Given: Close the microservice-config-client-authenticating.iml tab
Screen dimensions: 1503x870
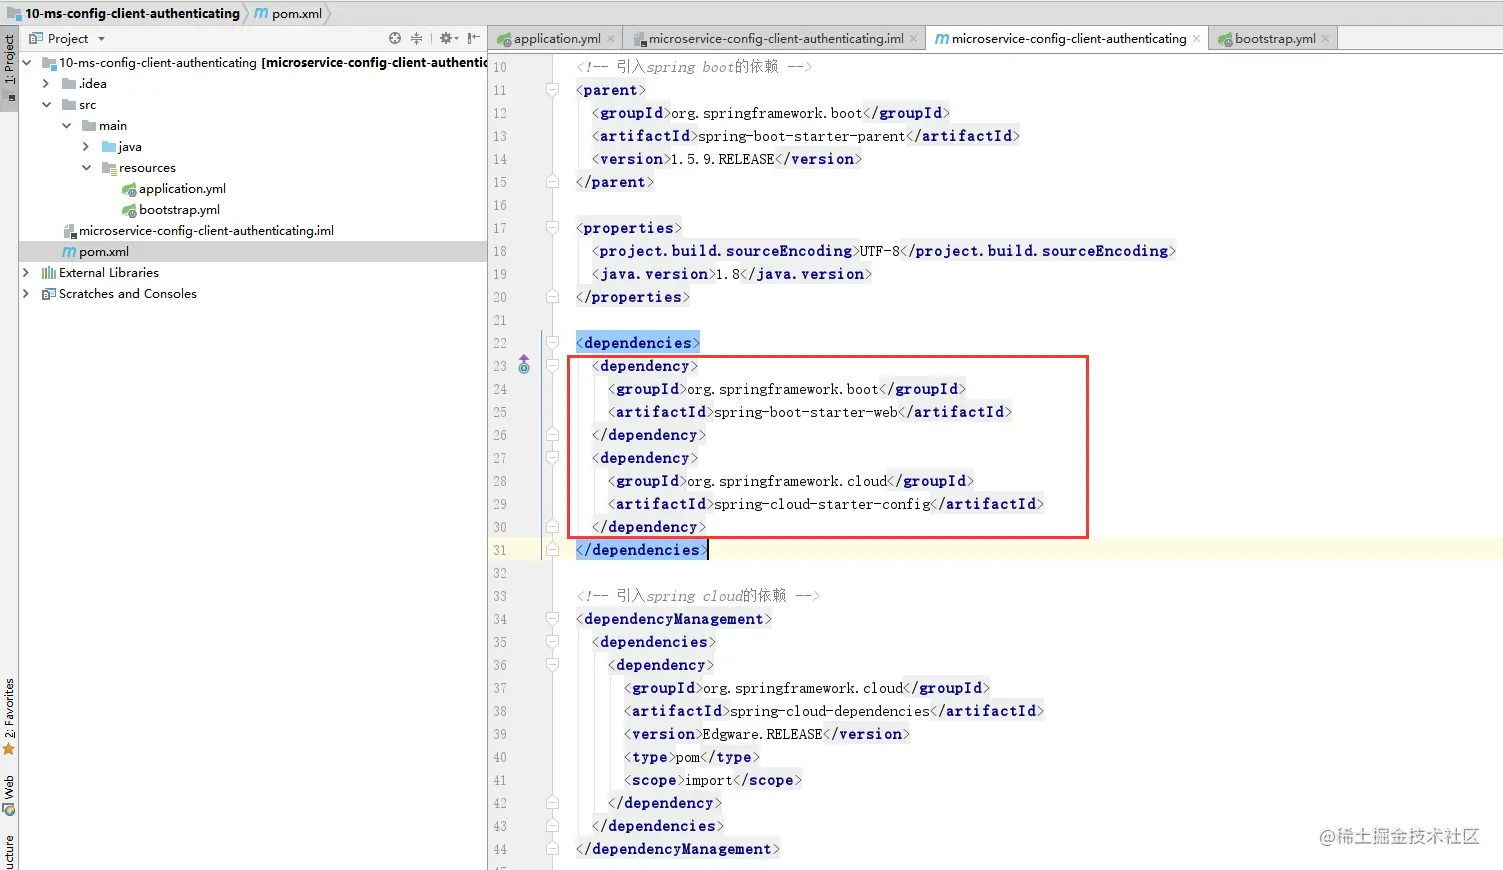Looking at the screenshot, I should point(913,39).
